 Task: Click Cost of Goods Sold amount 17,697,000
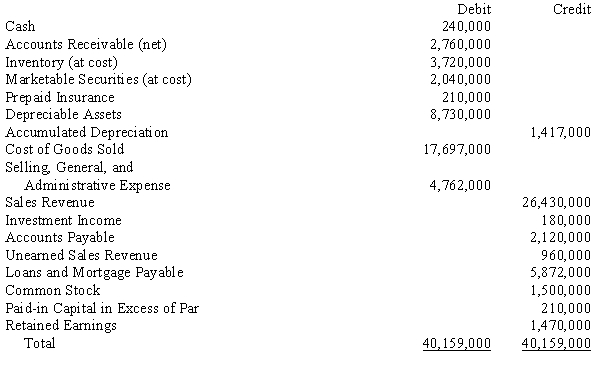pyautogui.click(x=457, y=149)
